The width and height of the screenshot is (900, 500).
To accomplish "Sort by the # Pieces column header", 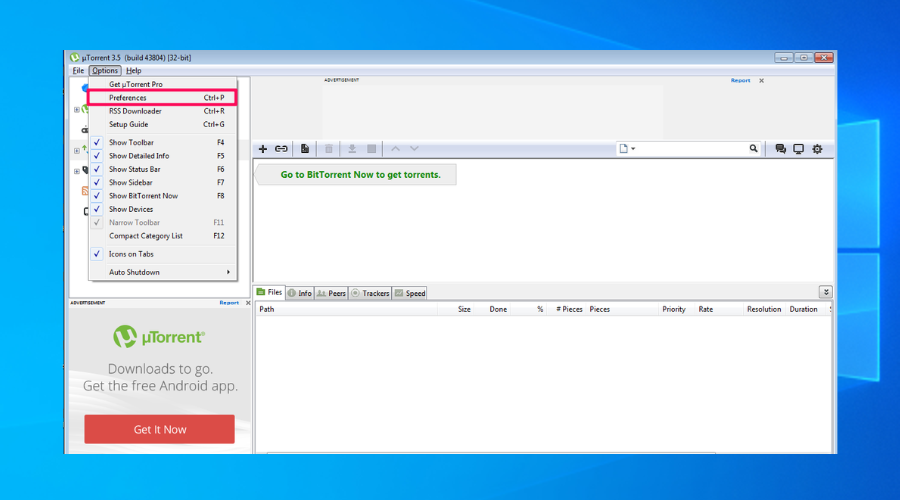I will (x=566, y=309).
